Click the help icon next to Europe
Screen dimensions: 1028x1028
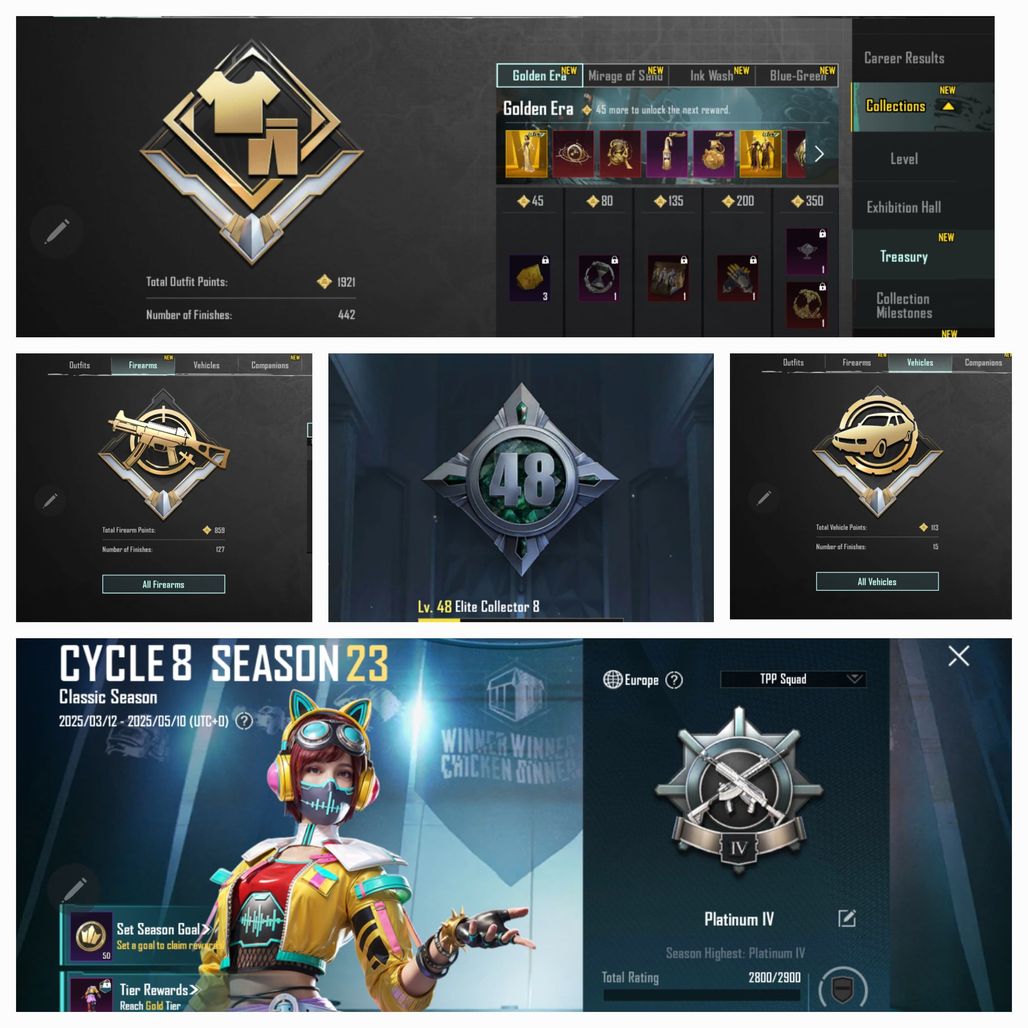tap(673, 680)
